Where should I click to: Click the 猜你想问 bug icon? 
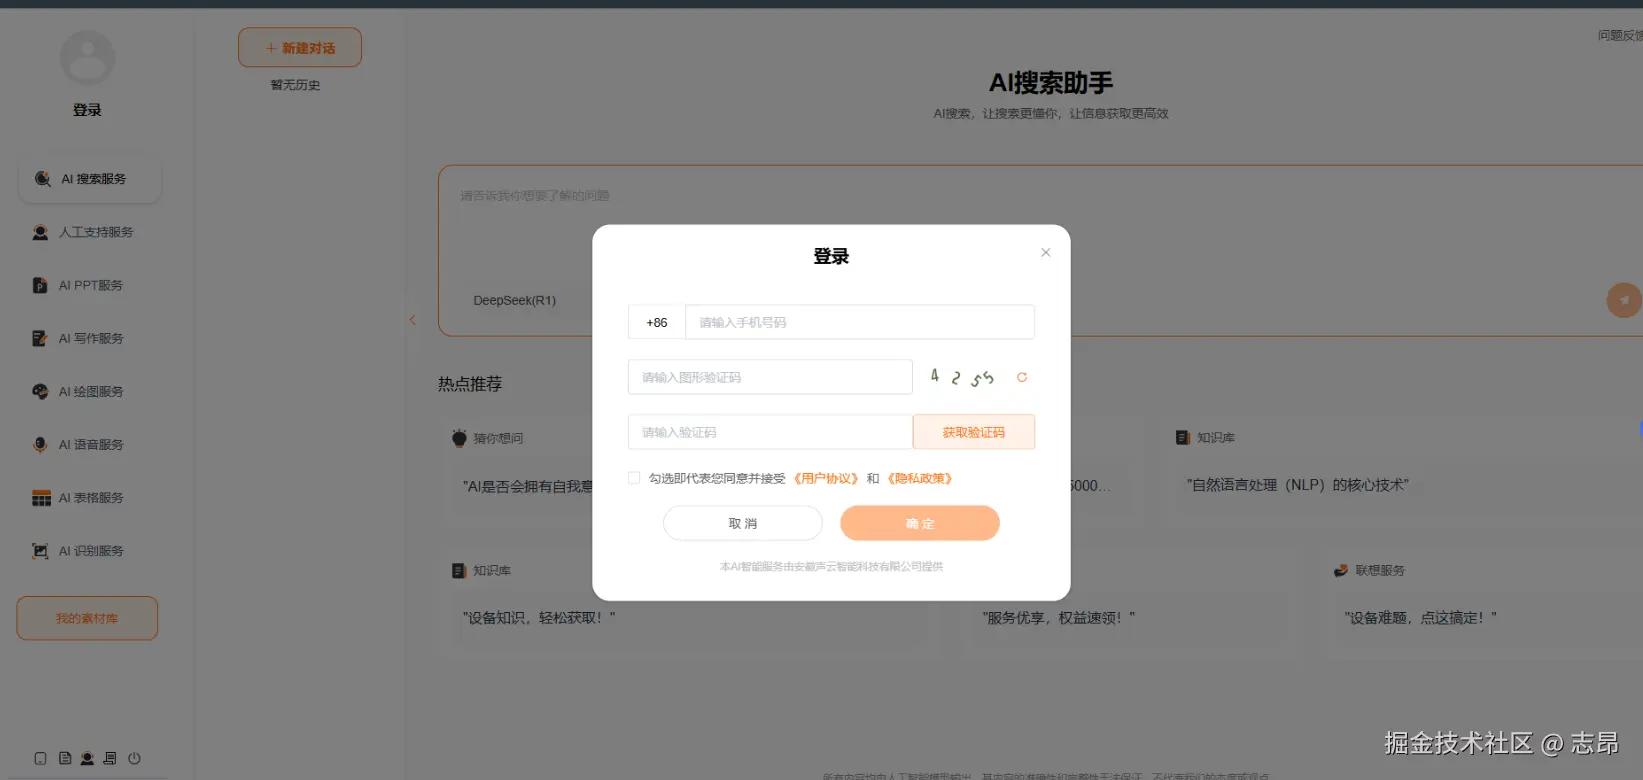click(x=459, y=438)
